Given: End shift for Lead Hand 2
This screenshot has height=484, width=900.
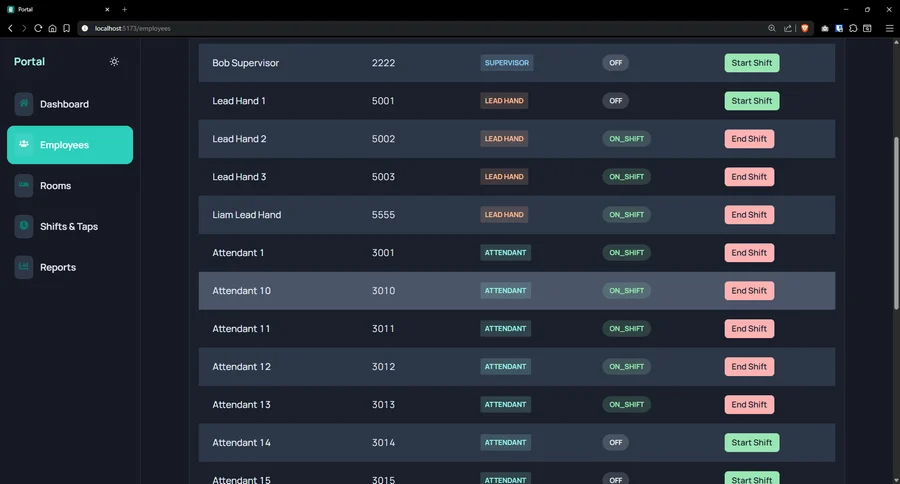Looking at the screenshot, I should tap(749, 138).
